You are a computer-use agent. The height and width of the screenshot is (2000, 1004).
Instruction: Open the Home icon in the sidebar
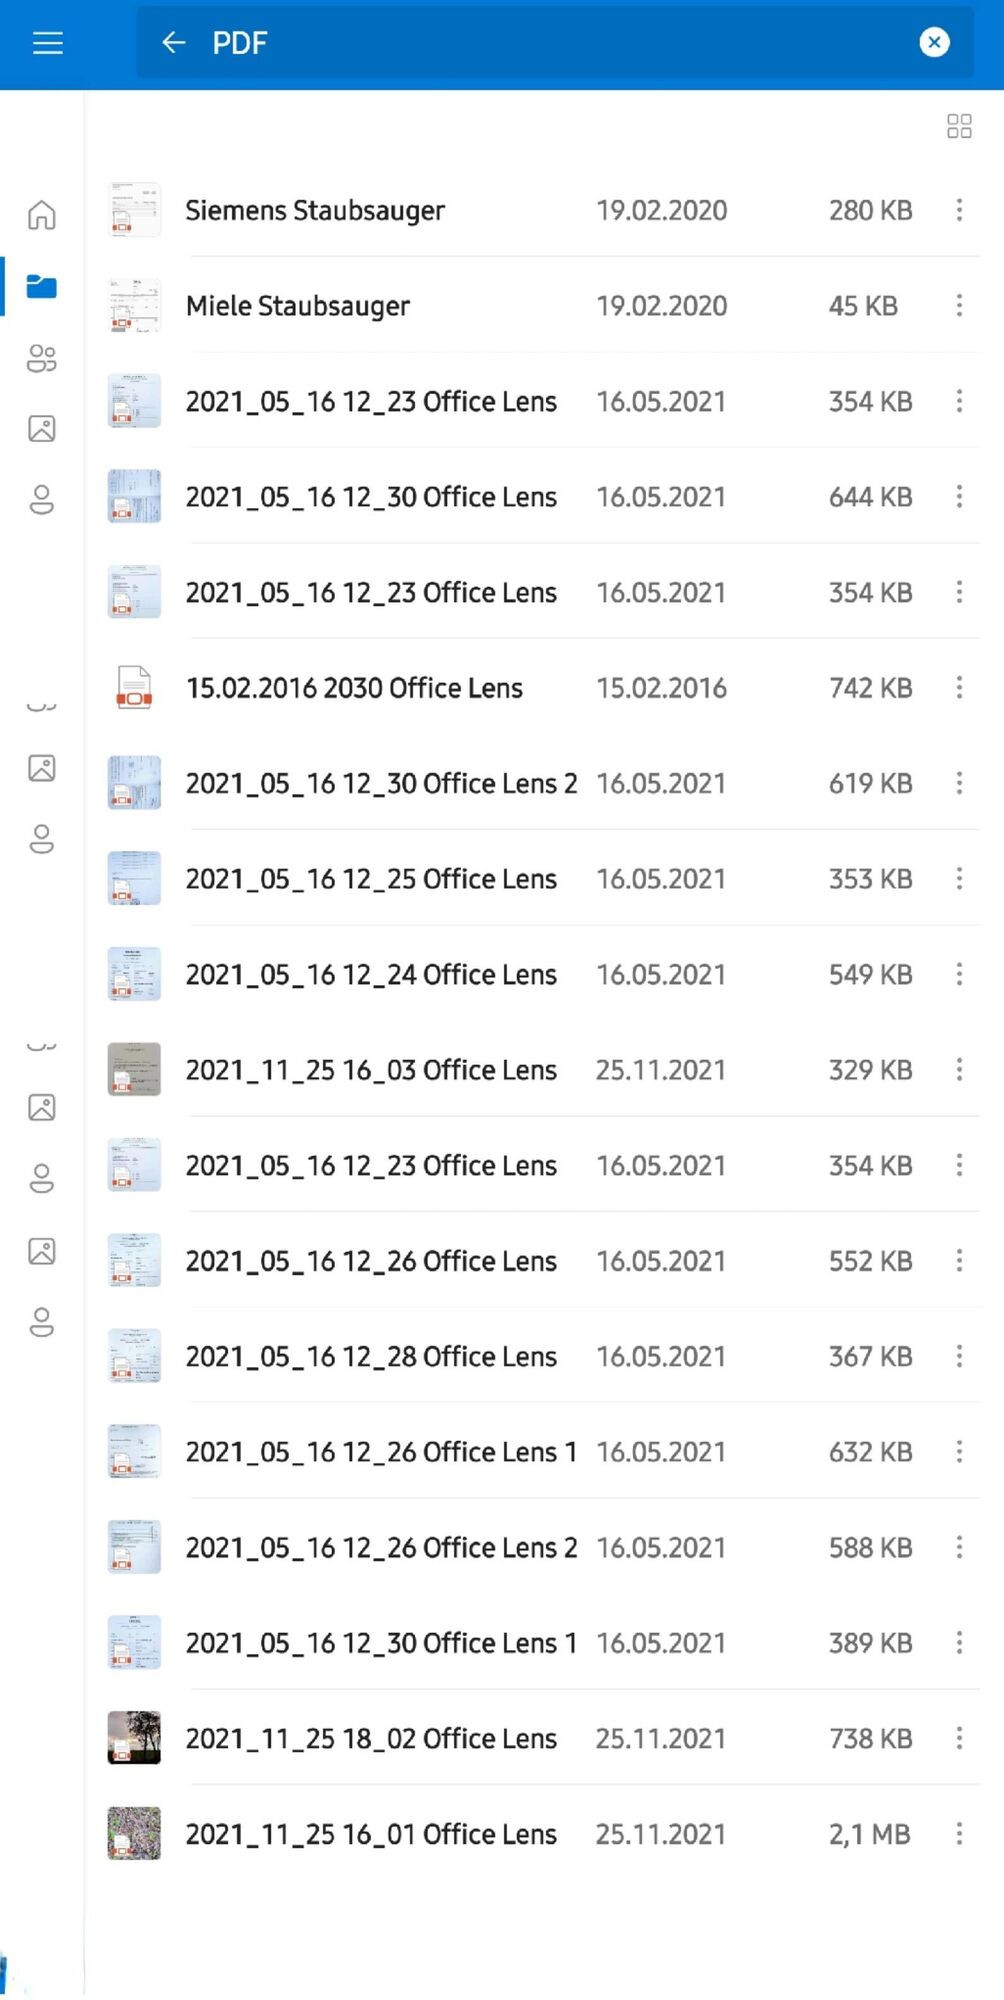(42, 215)
